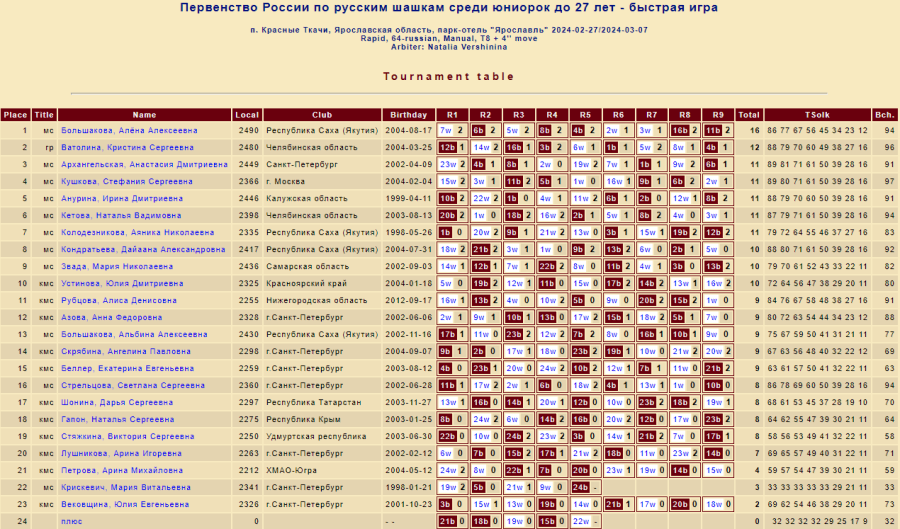The image size is (900, 529).
Task: Click the Club column header
Action: tap(321, 114)
